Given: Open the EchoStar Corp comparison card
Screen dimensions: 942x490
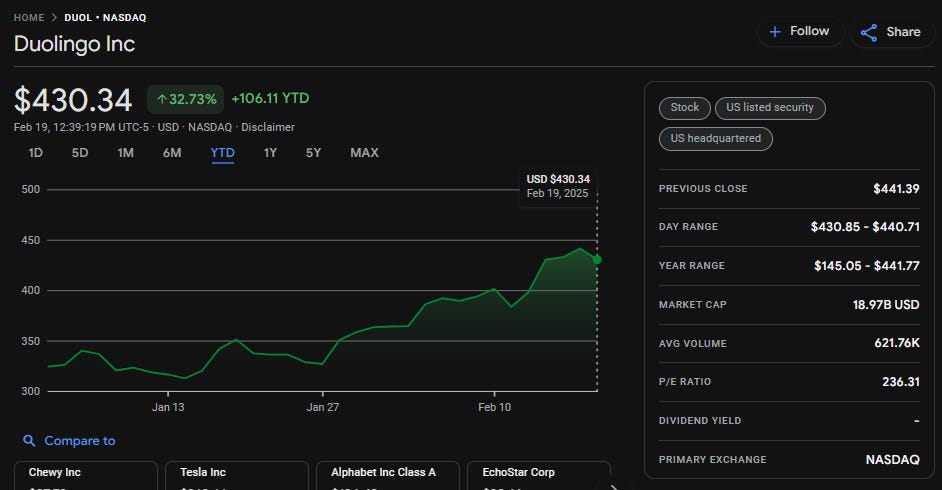Looking at the screenshot, I should coord(539,475).
